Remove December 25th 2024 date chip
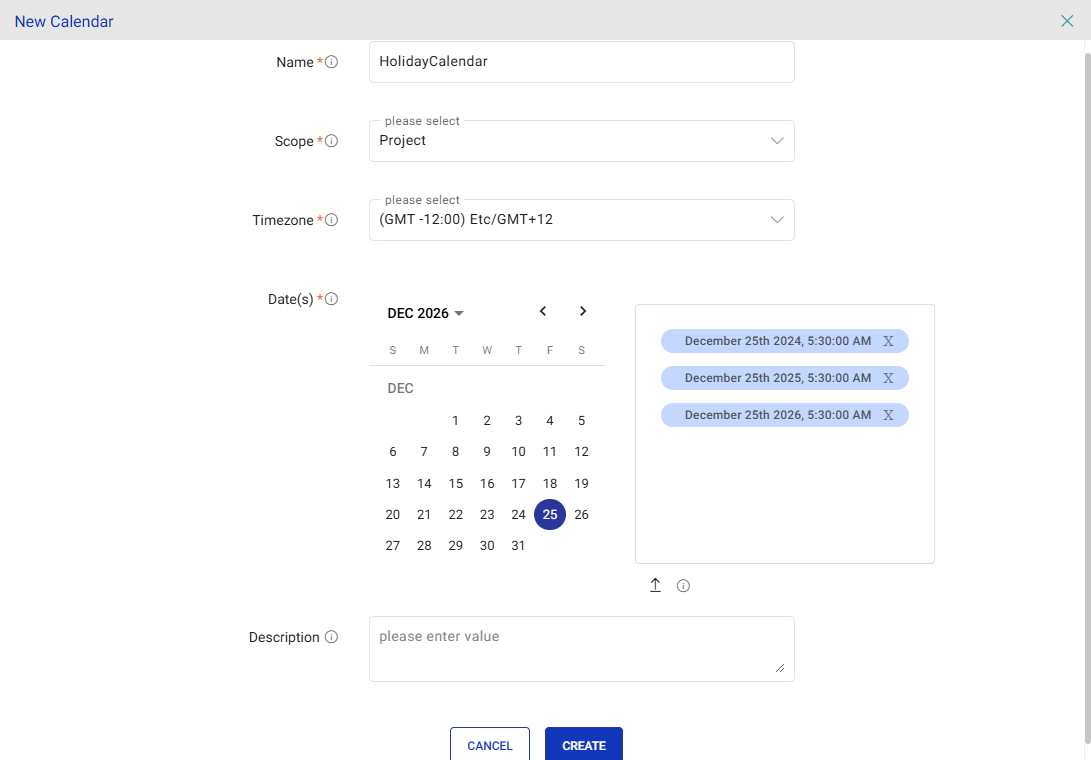 (888, 341)
